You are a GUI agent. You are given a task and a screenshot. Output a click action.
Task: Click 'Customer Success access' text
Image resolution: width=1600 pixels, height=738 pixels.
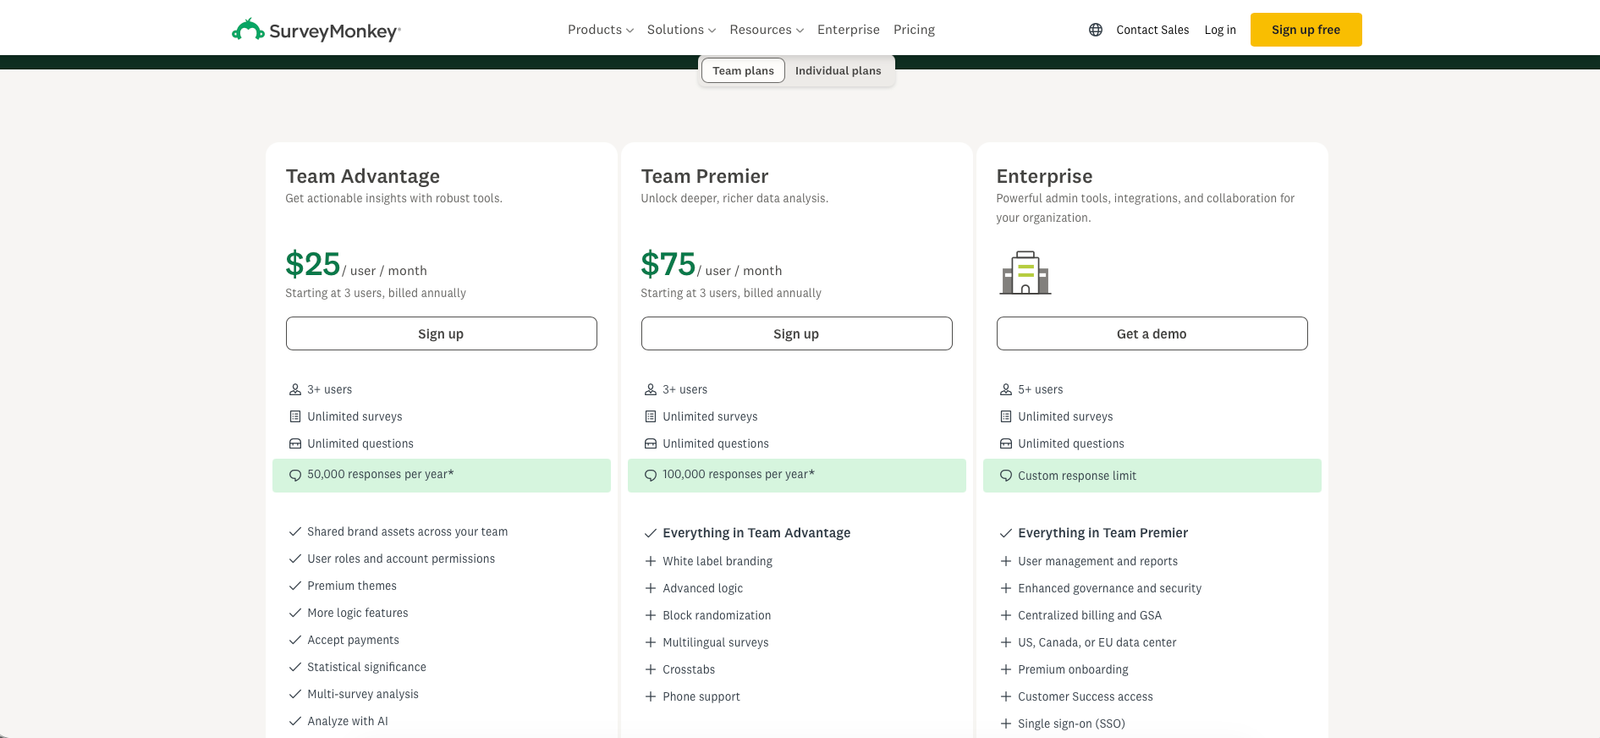[1085, 696]
